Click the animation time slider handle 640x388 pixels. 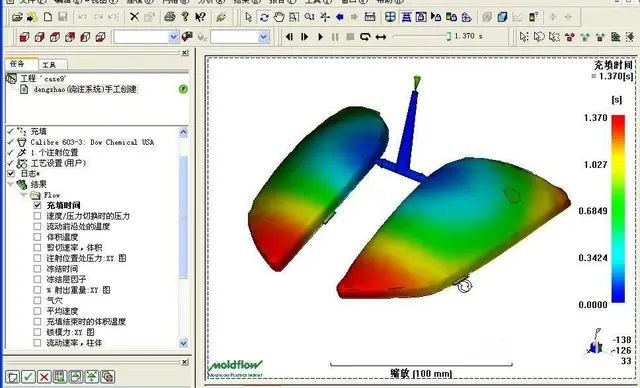[448, 36]
